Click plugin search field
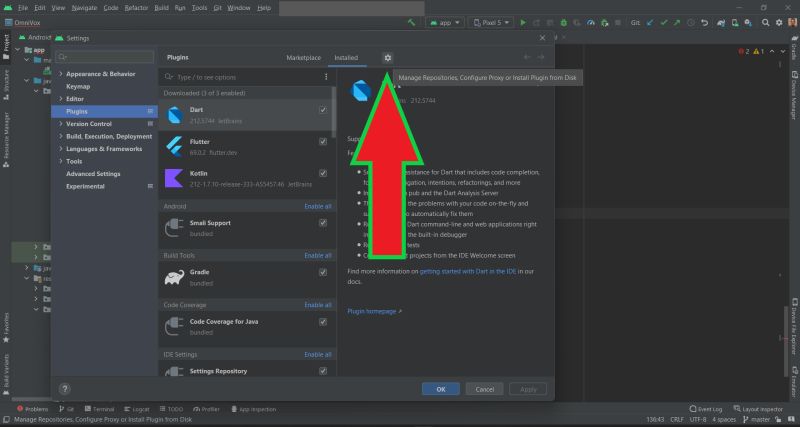Image resolution: width=800 pixels, height=427 pixels. click(242, 77)
